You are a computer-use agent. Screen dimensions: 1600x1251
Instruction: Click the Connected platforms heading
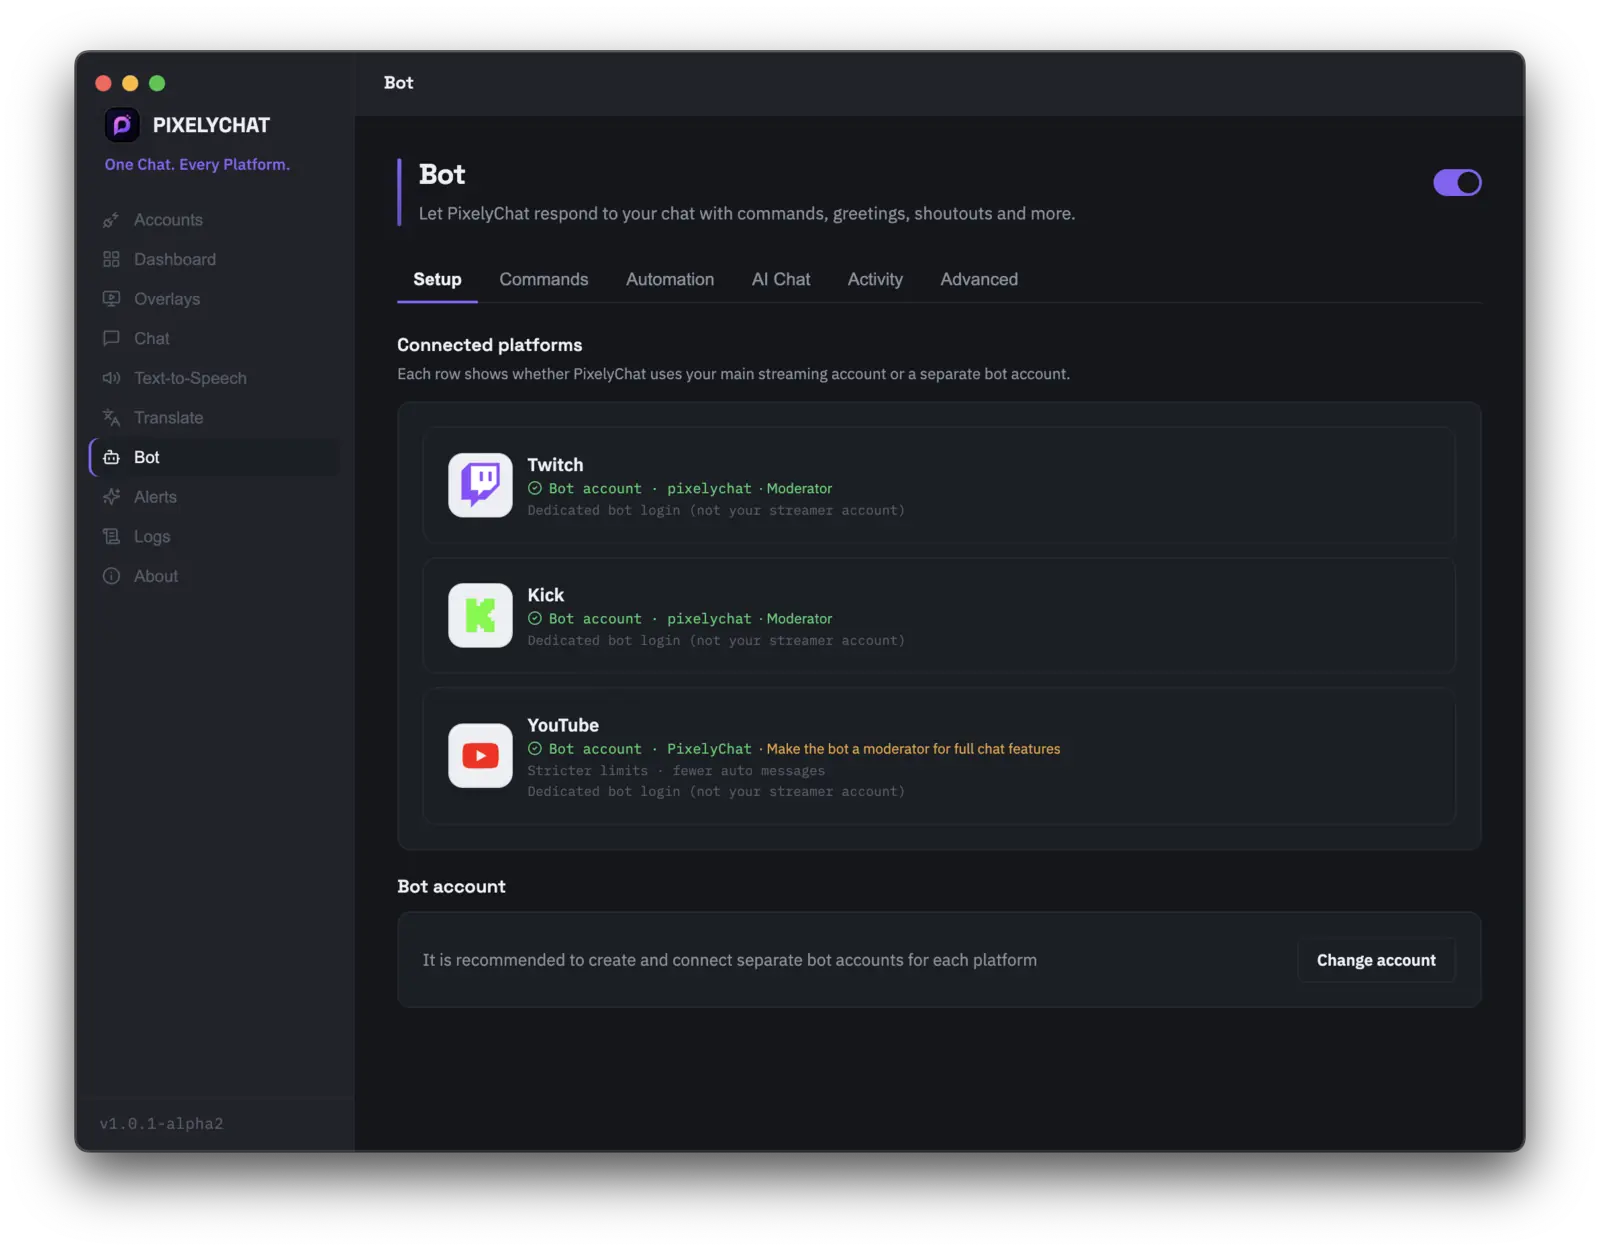(489, 345)
